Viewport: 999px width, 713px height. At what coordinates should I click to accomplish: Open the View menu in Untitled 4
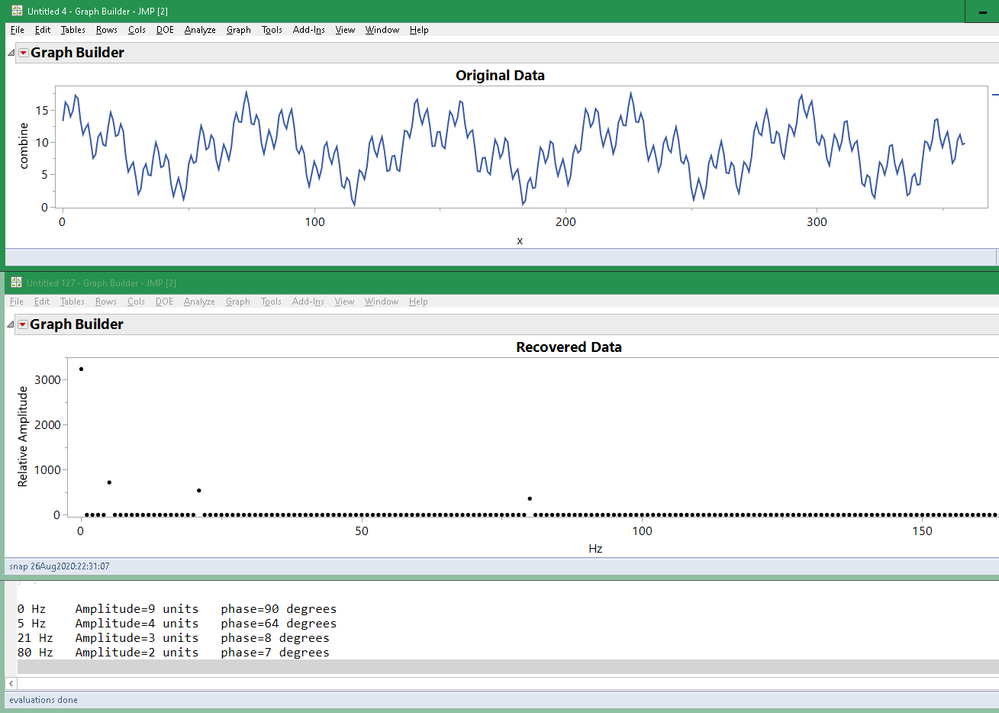point(344,30)
